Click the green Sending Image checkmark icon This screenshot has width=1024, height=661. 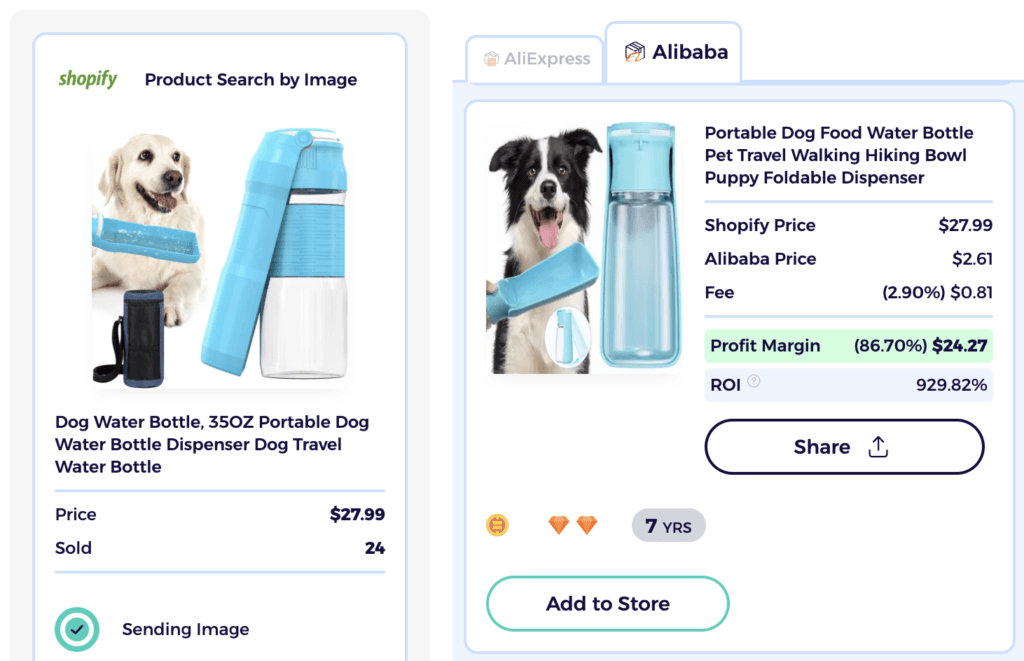77,629
